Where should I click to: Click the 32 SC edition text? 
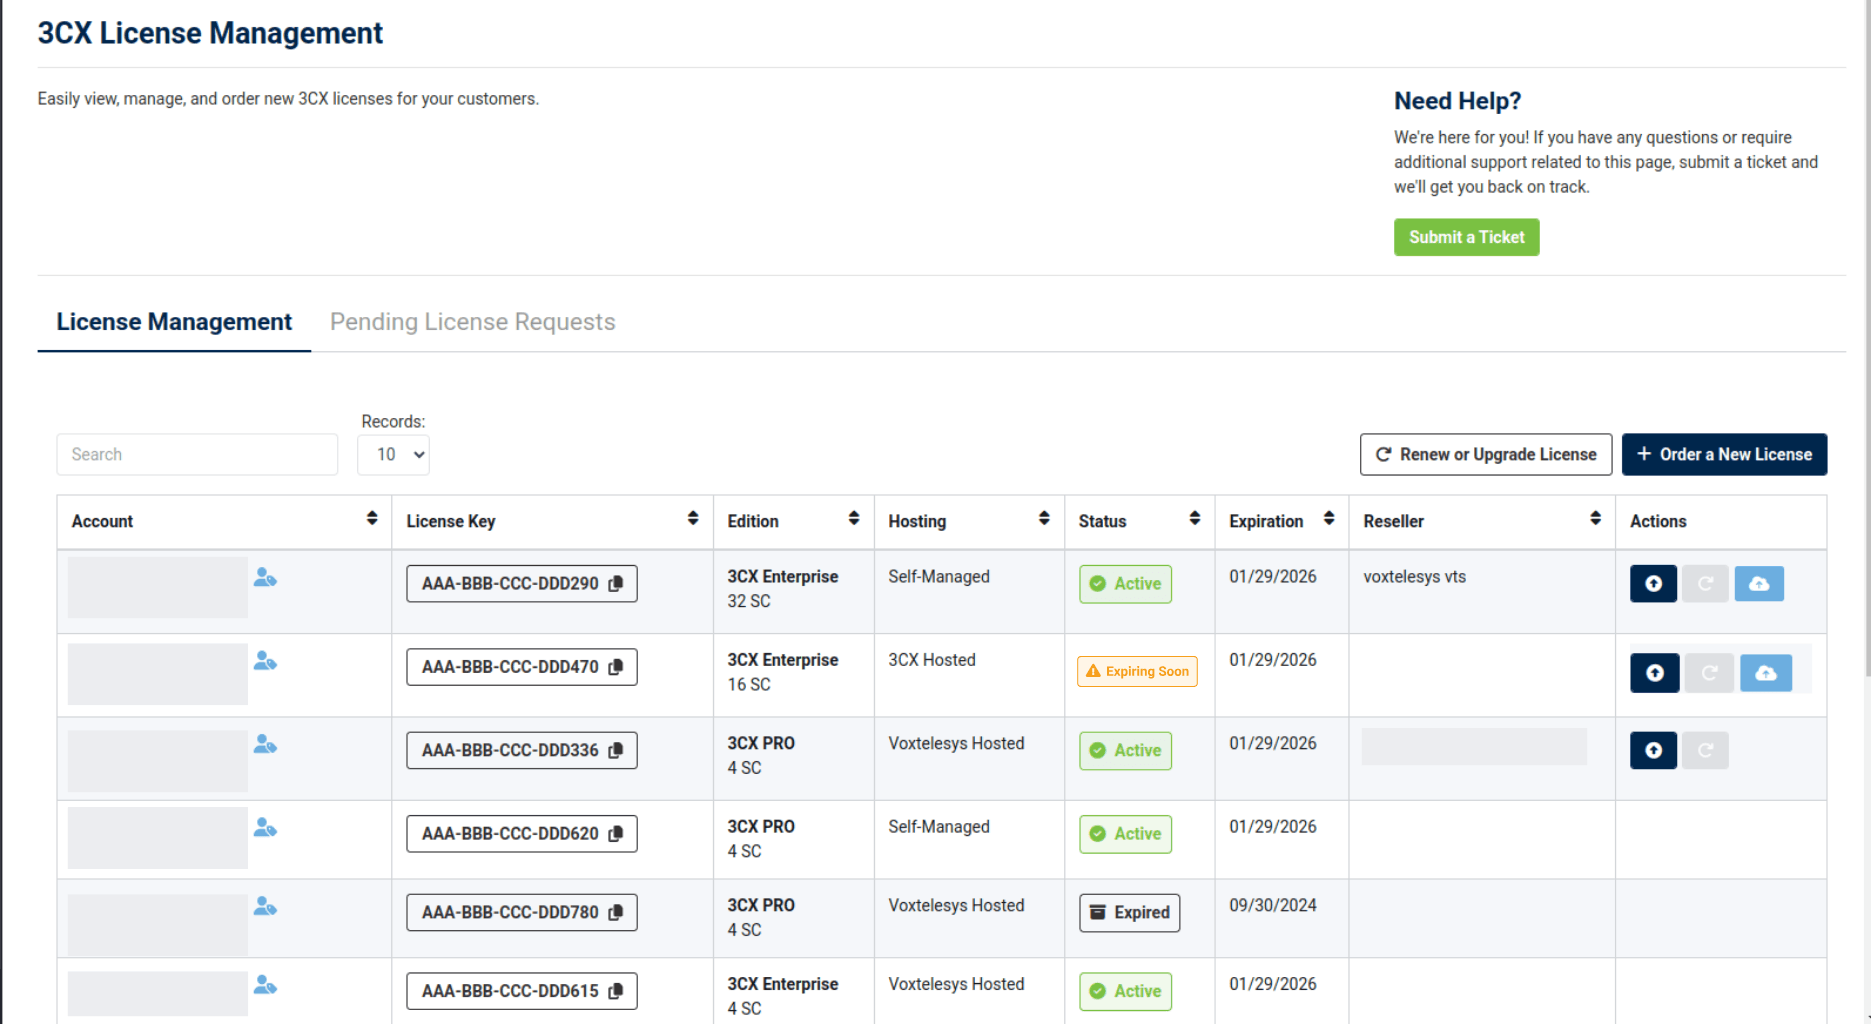[749, 601]
